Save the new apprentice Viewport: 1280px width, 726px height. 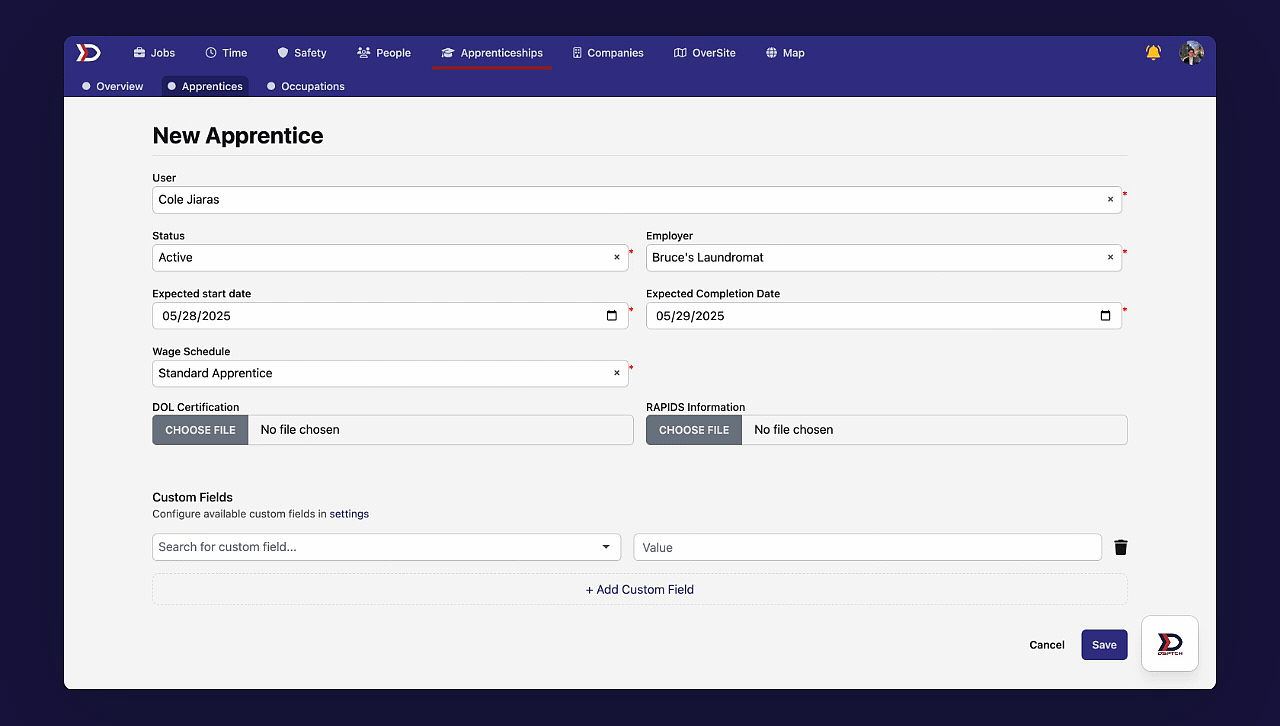(x=1104, y=645)
